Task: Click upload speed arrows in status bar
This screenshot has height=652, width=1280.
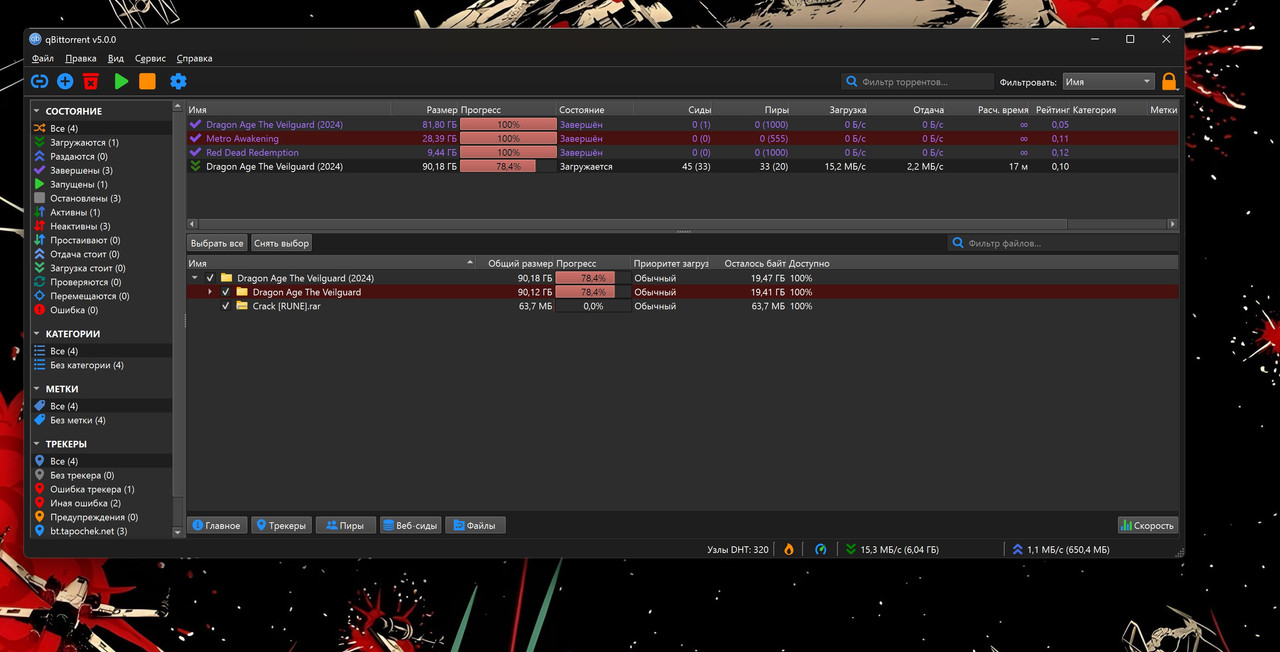Action: click(1018, 549)
